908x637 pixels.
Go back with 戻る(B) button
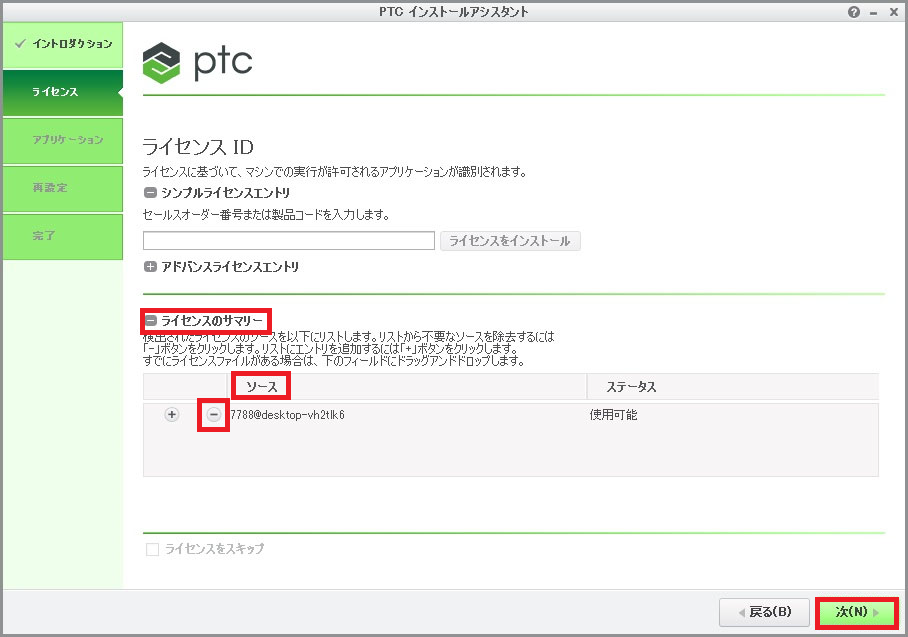click(764, 612)
